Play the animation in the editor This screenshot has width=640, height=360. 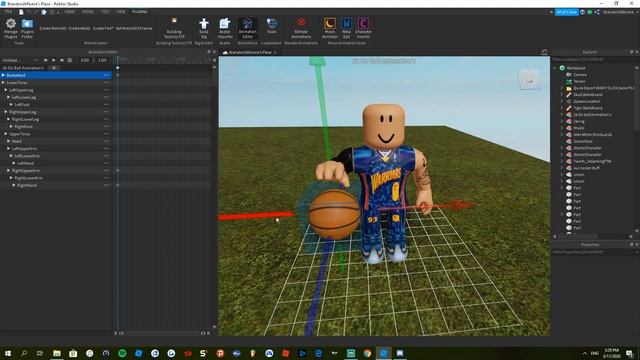point(53,60)
